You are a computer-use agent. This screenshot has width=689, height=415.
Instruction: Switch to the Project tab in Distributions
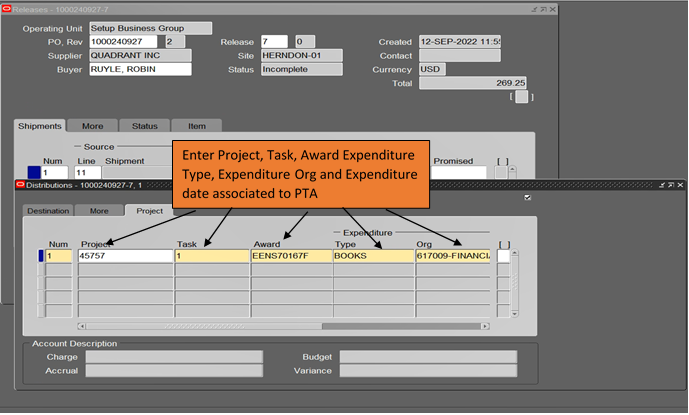pyautogui.click(x=149, y=211)
